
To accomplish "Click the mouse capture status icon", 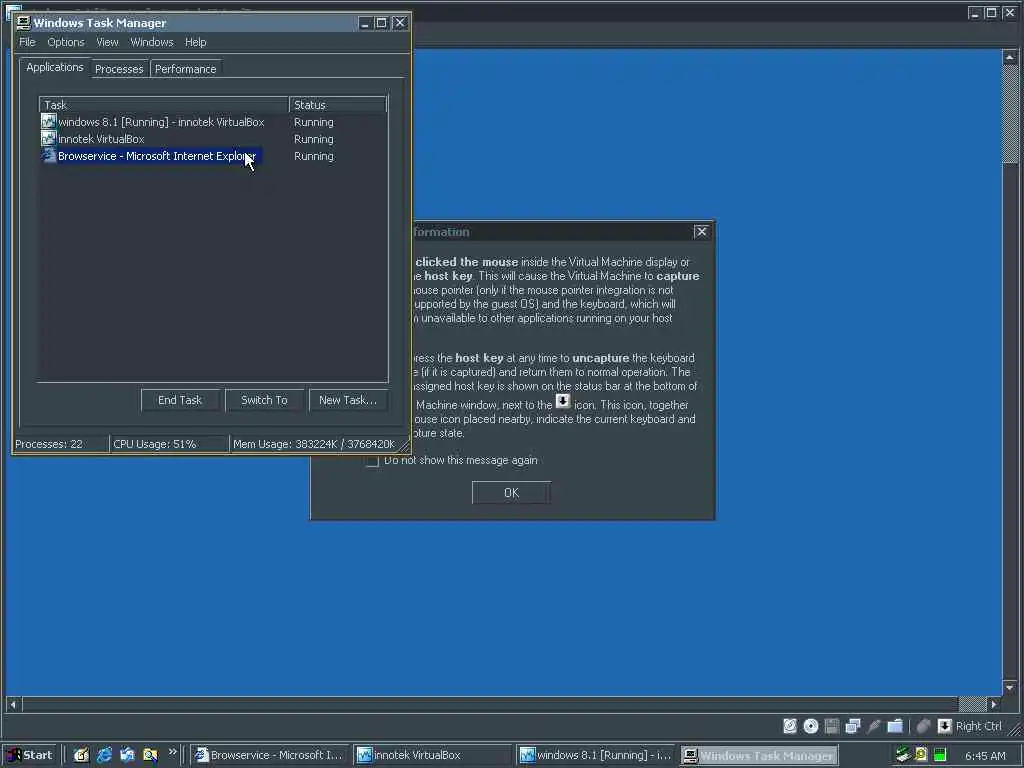I will [x=923, y=726].
